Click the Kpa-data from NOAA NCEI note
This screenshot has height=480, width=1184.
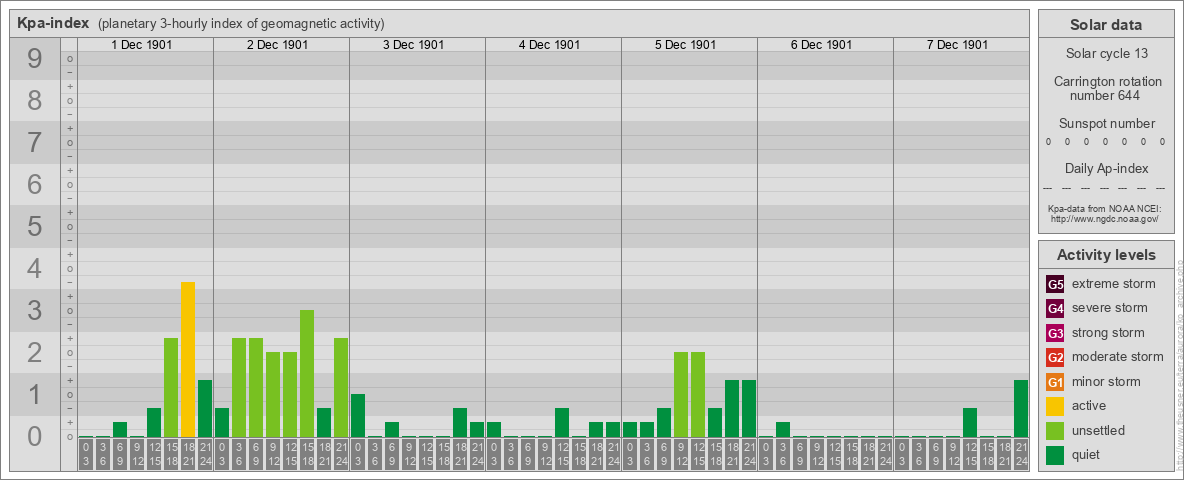click(x=1103, y=208)
